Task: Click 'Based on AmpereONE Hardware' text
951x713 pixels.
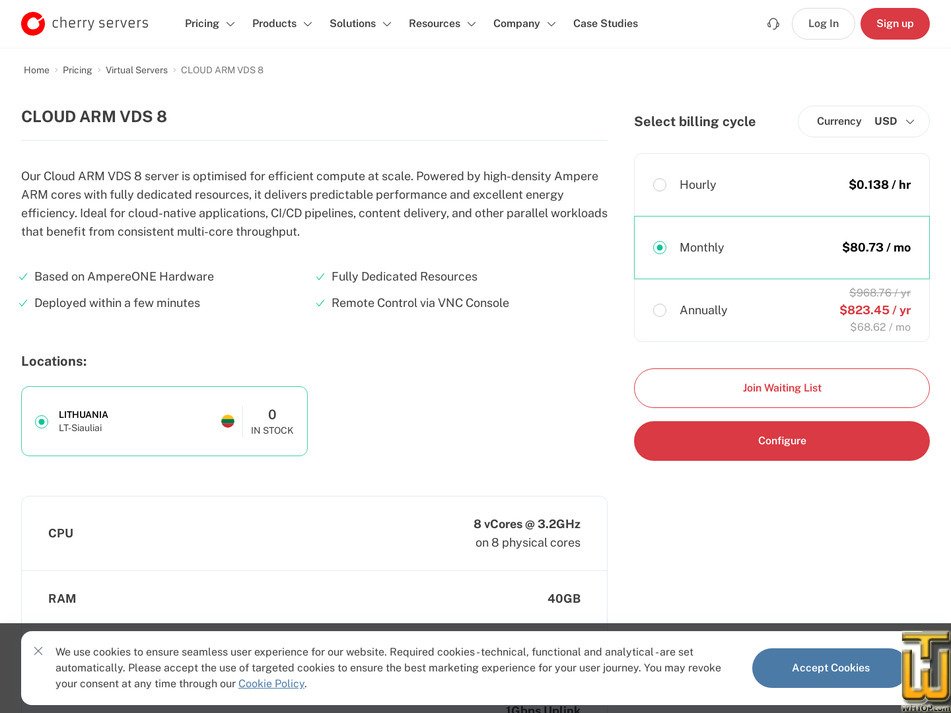Action: 124,276
